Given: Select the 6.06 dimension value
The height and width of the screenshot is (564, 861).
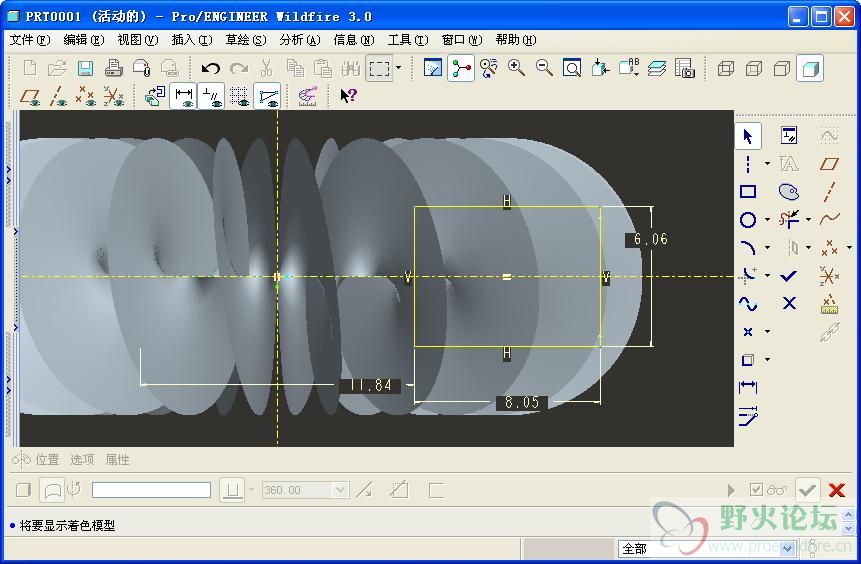Looking at the screenshot, I should click(651, 239).
